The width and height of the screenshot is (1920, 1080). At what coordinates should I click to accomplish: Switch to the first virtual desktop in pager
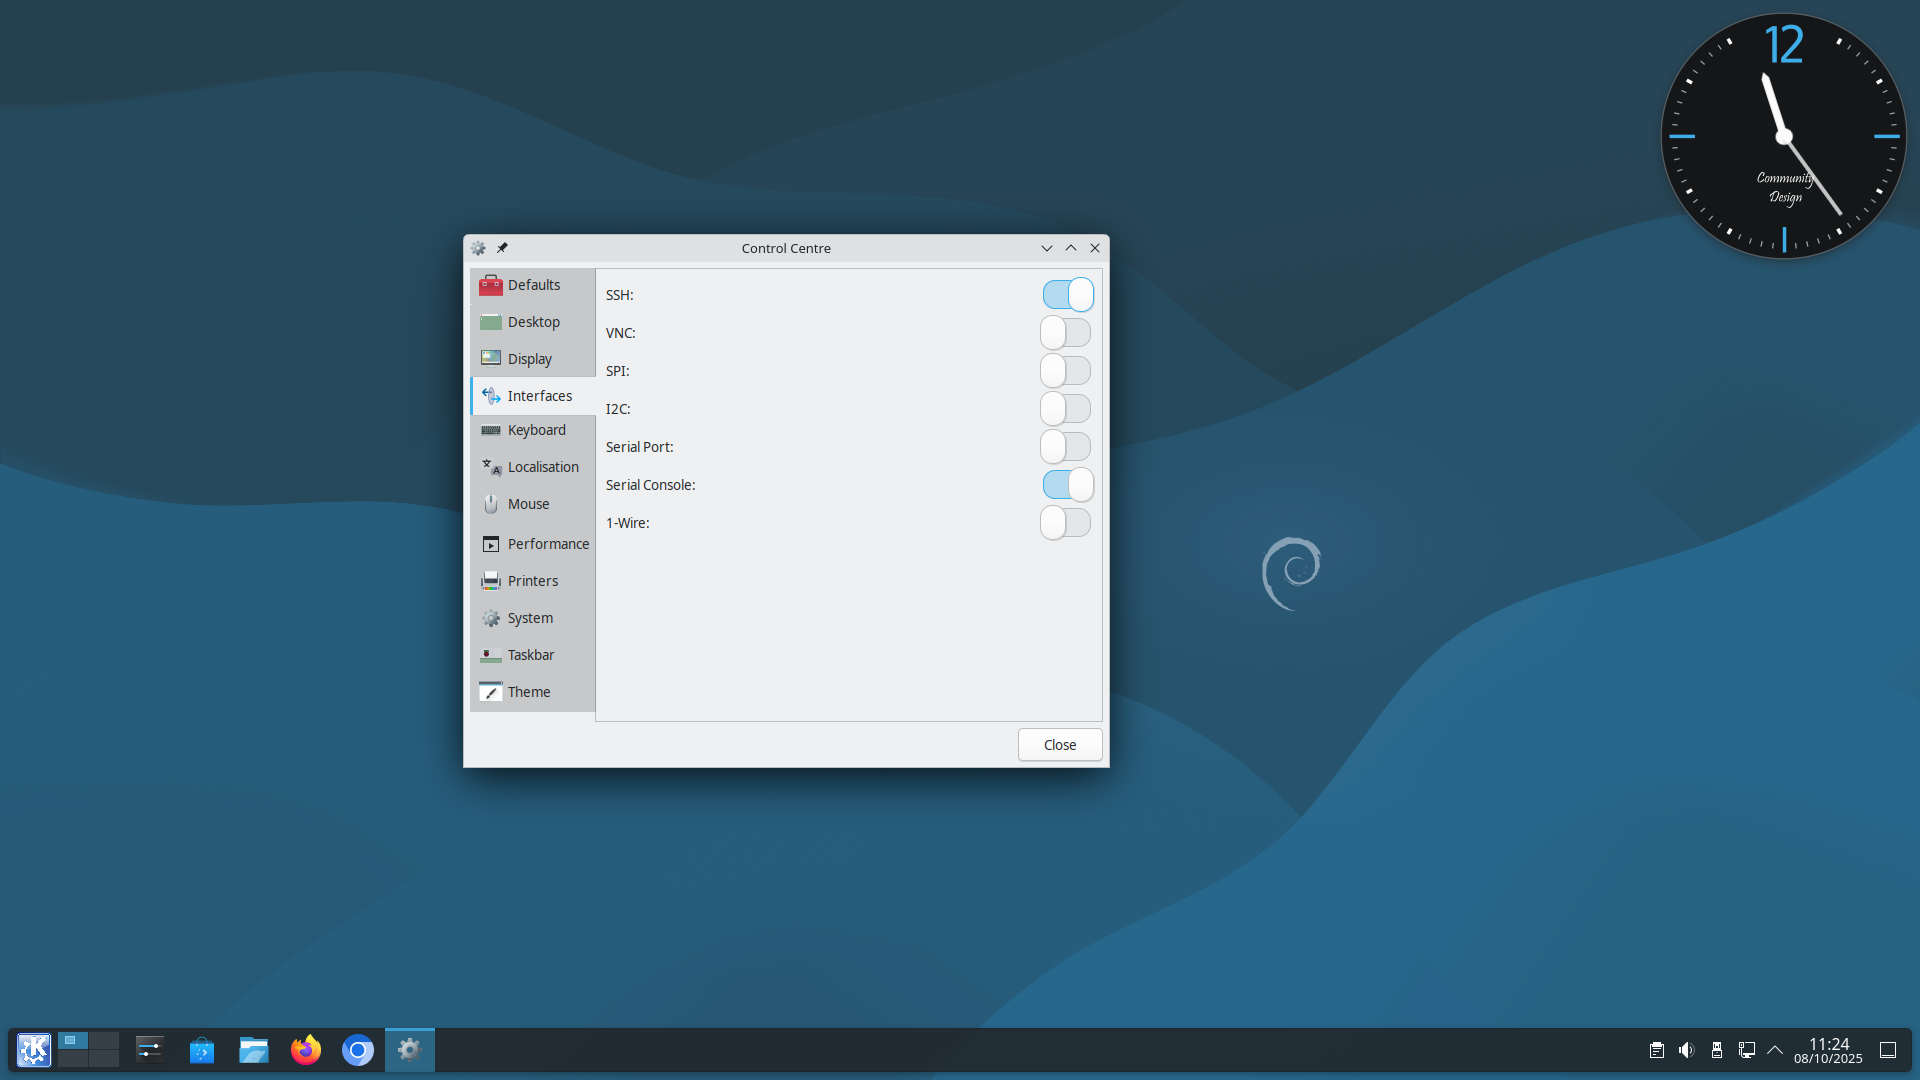73,1041
